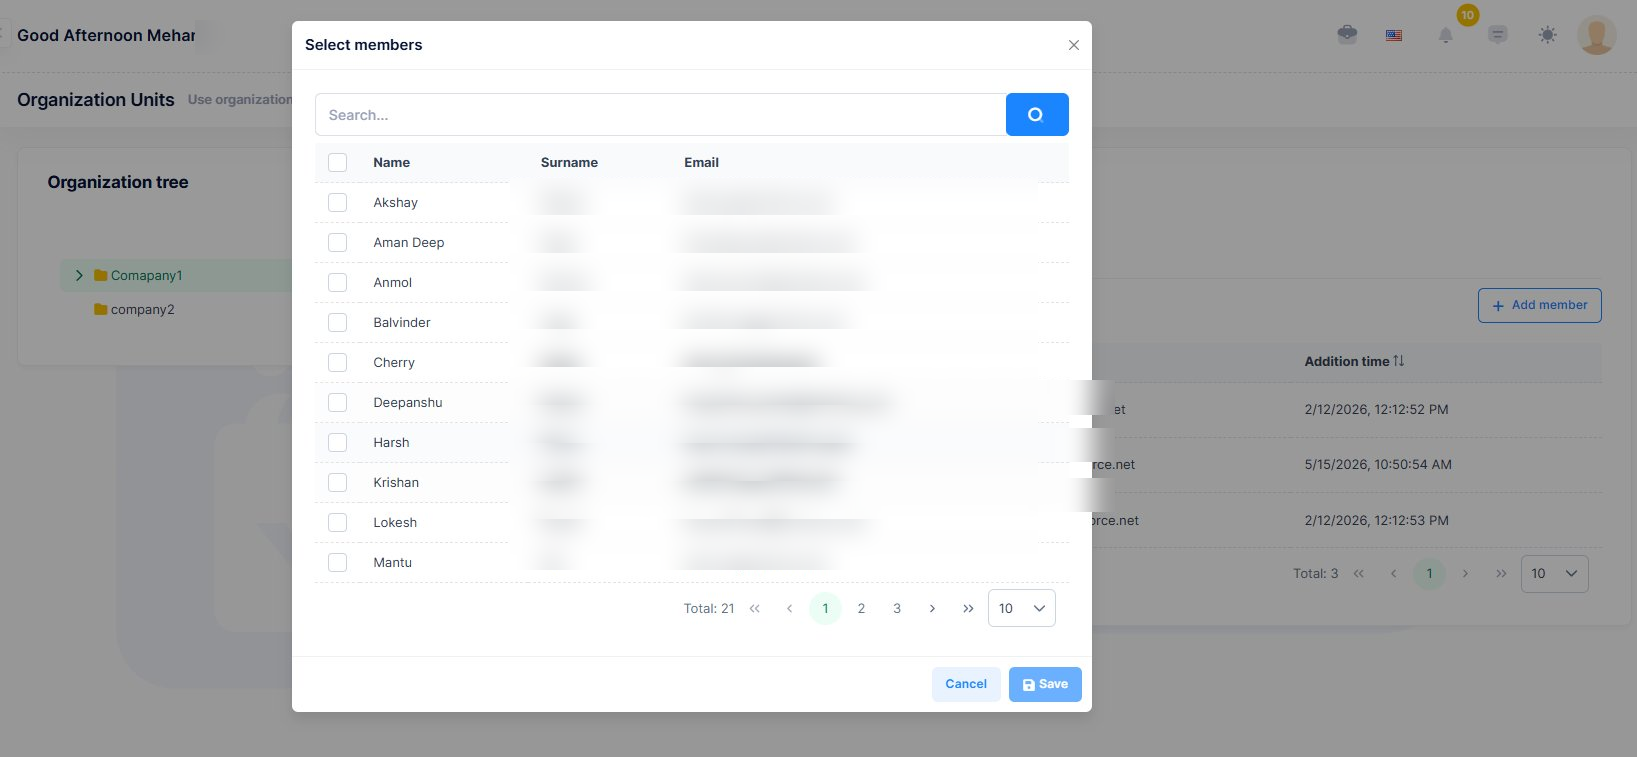Check the box for Lokesh
Screen dimensions: 1637x757
click(338, 522)
